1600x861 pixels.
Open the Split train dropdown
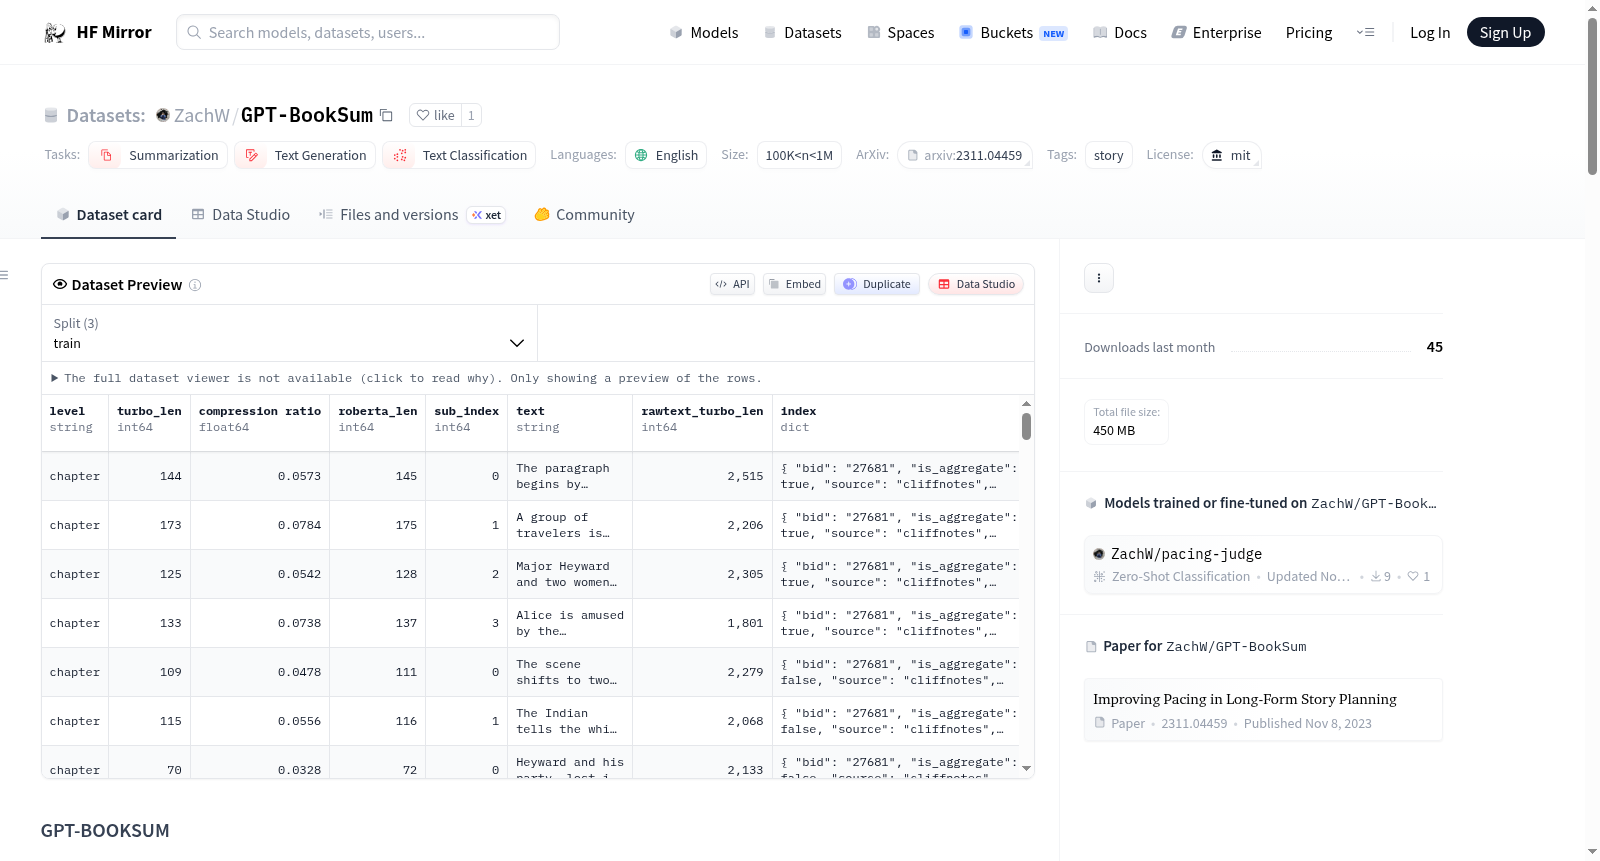point(289,333)
